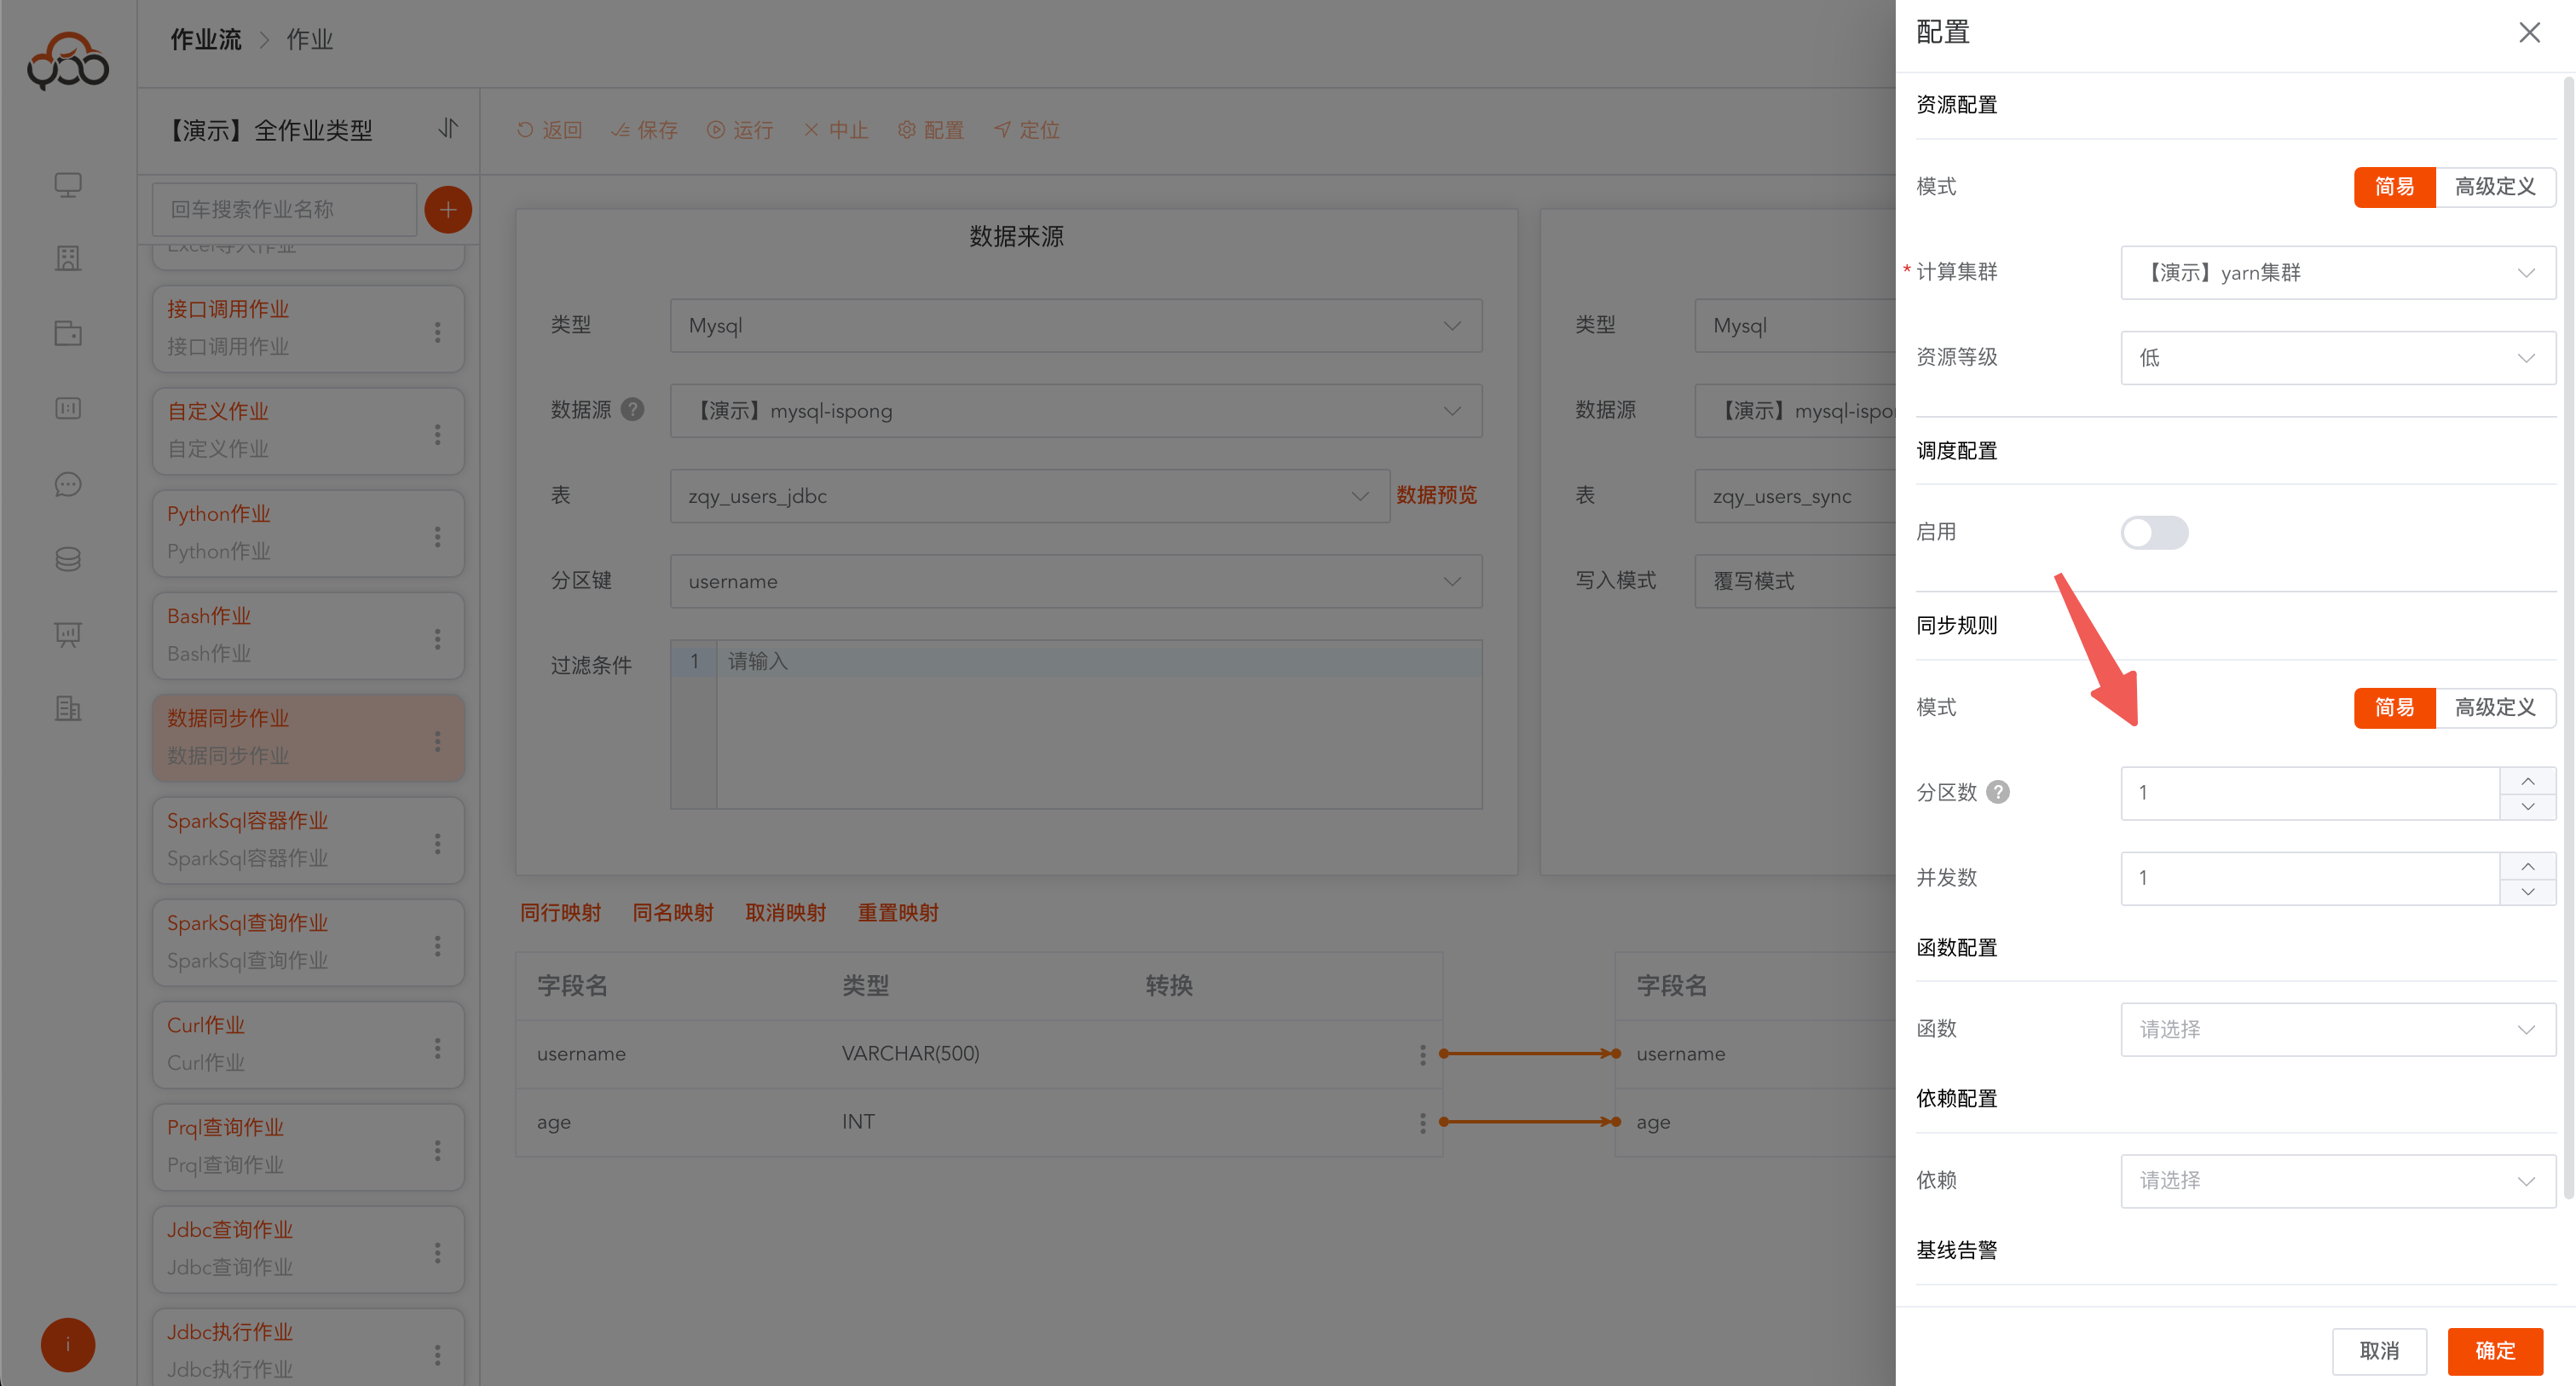Click the monitor icon in left sidebar
2576x1386 pixels.
tap(68, 185)
